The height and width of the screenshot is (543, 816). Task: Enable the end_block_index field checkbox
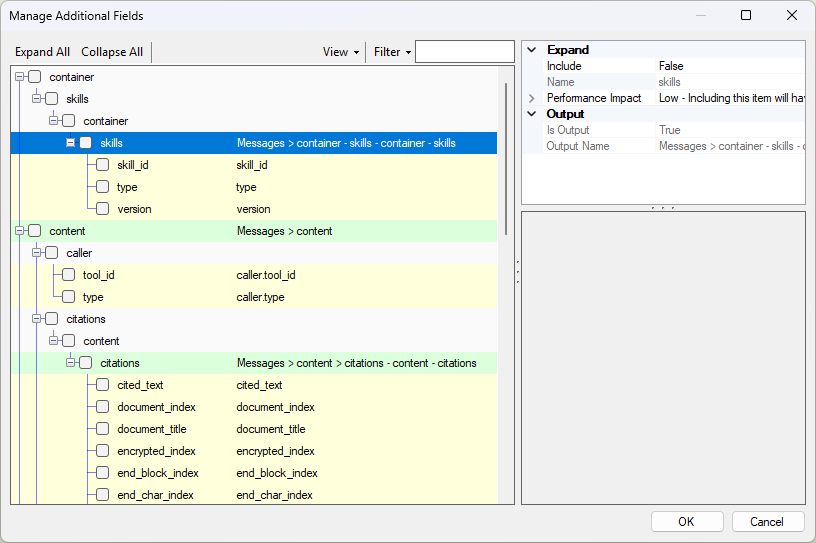click(x=103, y=473)
